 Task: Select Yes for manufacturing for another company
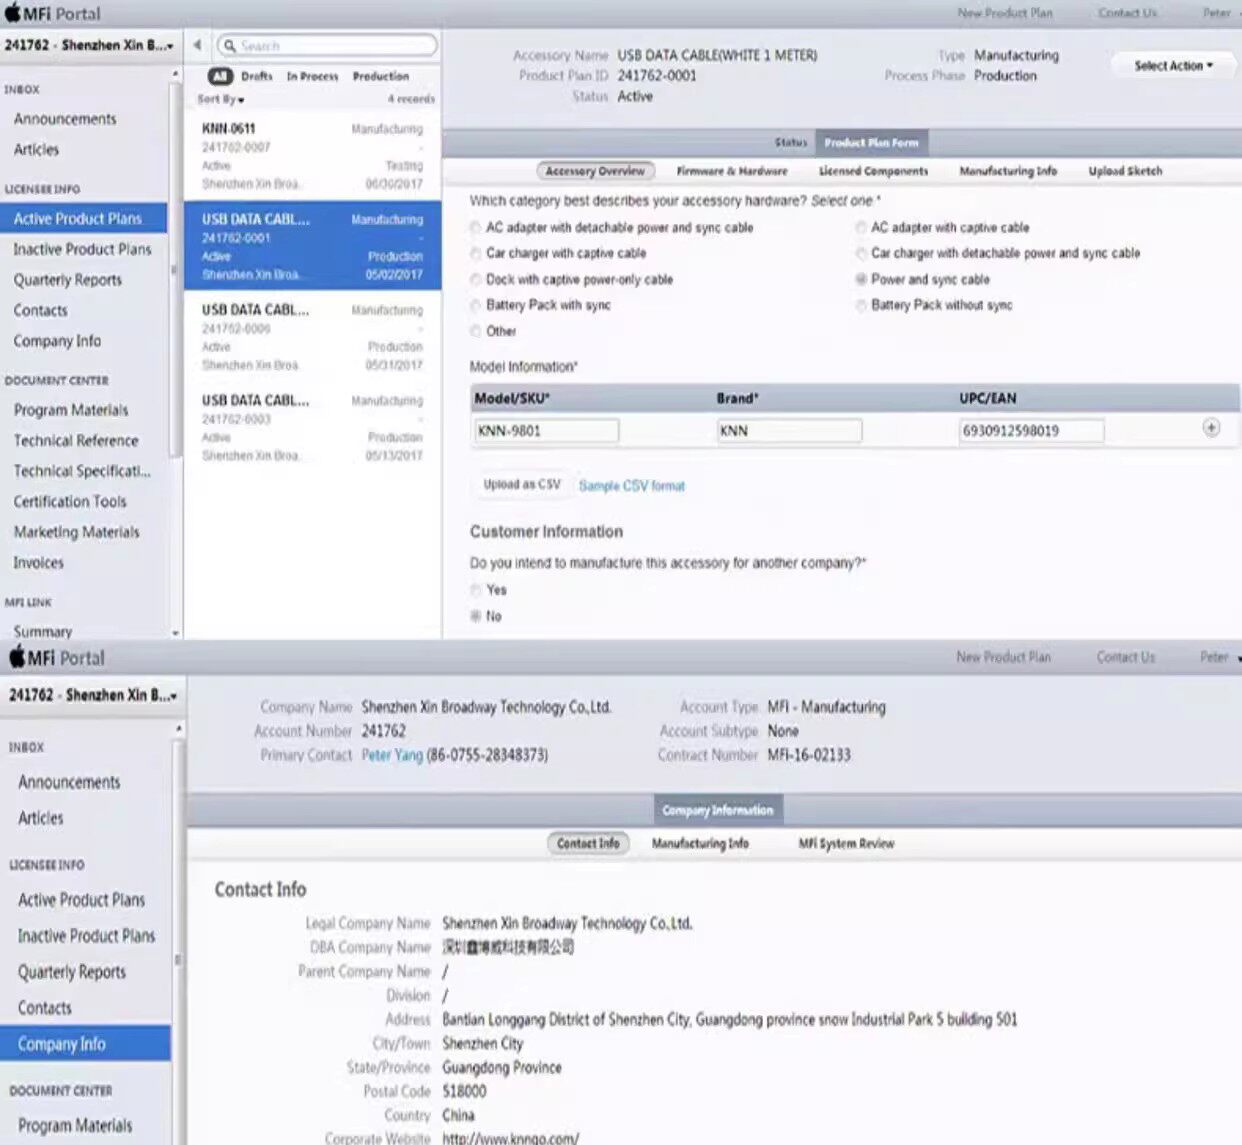tap(475, 590)
